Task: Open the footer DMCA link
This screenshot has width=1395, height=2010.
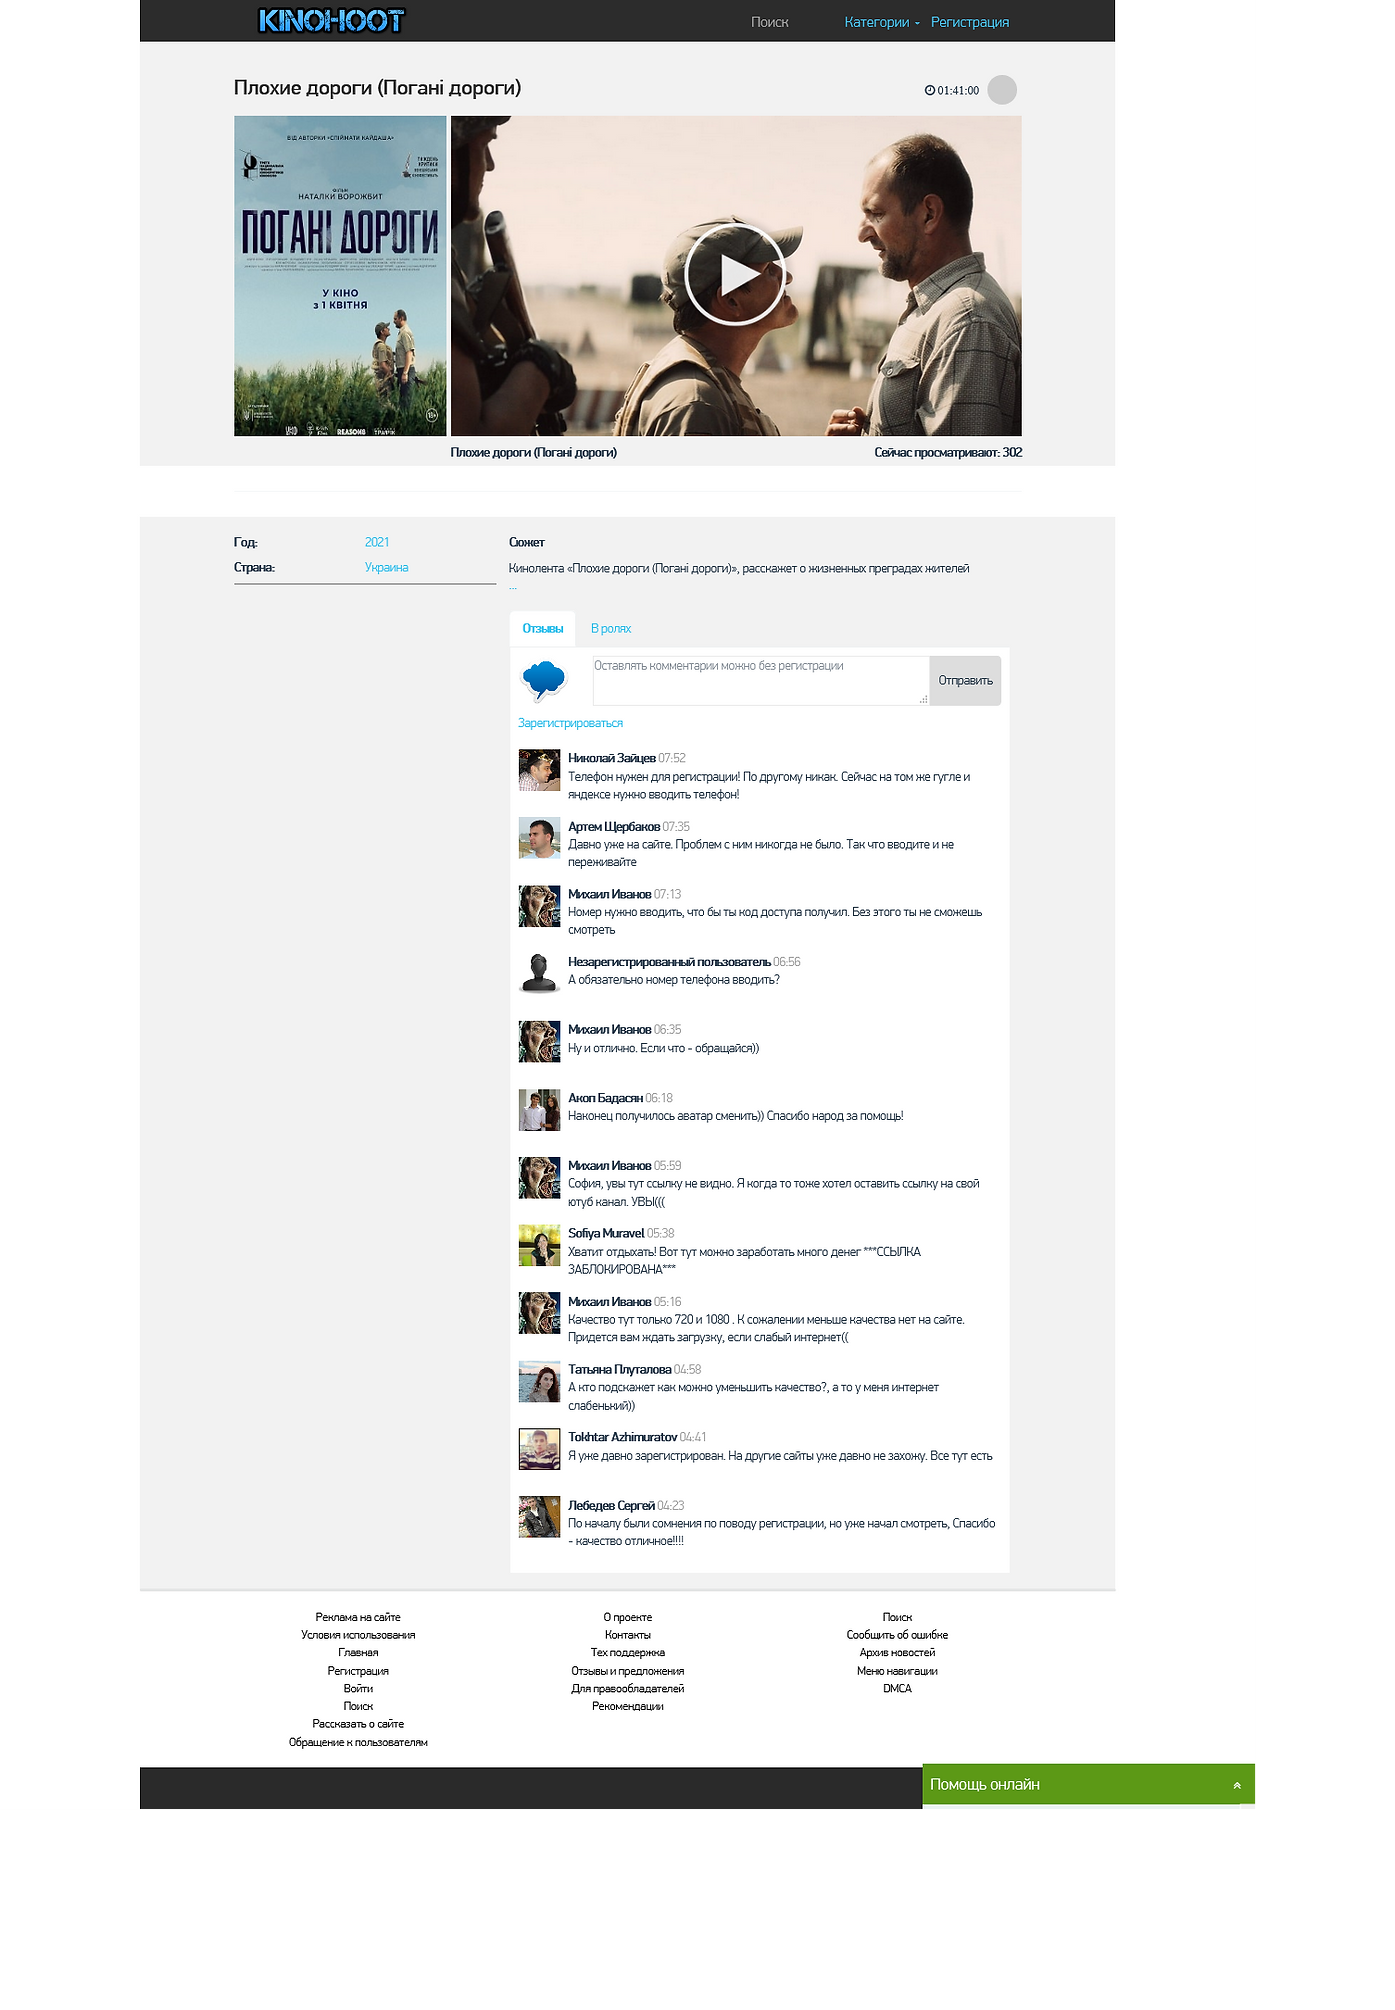Action: click(897, 1688)
